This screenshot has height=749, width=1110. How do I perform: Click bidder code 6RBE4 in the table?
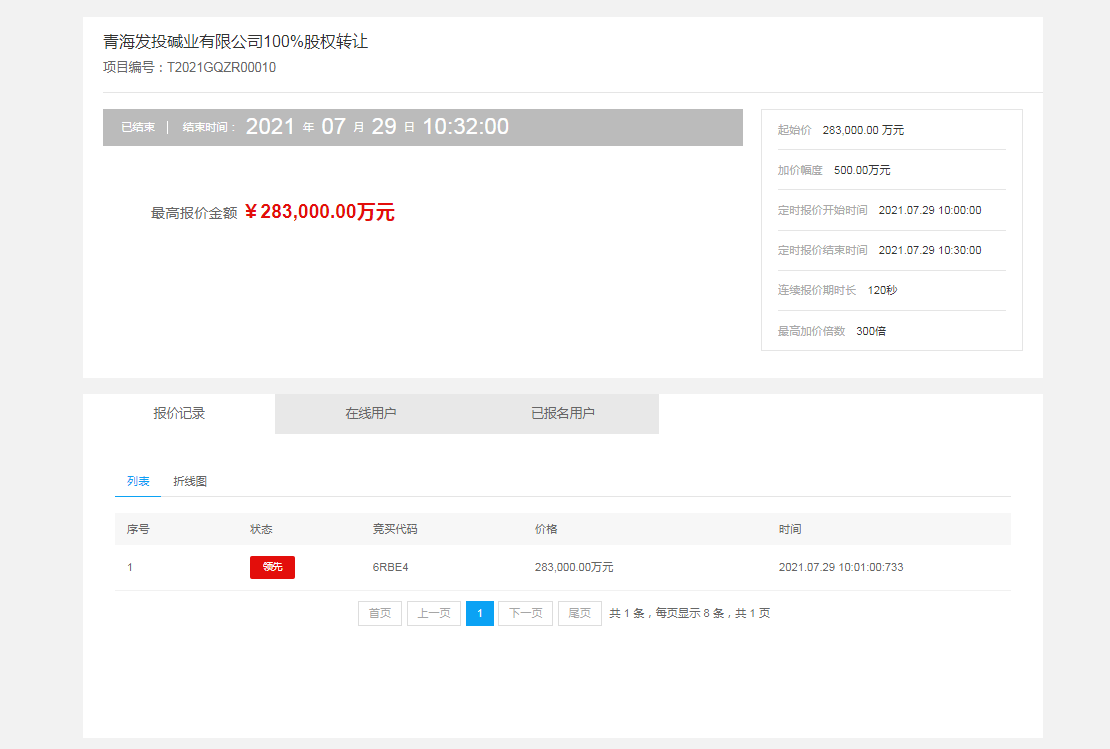click(x=391, y=567)
